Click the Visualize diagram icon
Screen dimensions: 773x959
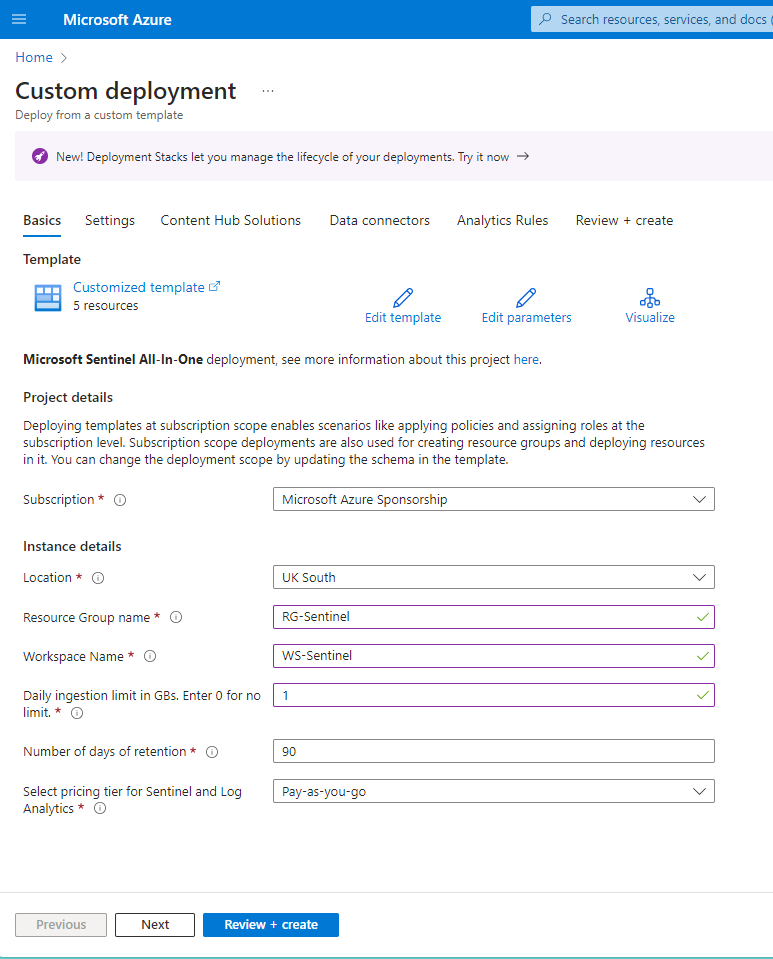click(649, 298)
